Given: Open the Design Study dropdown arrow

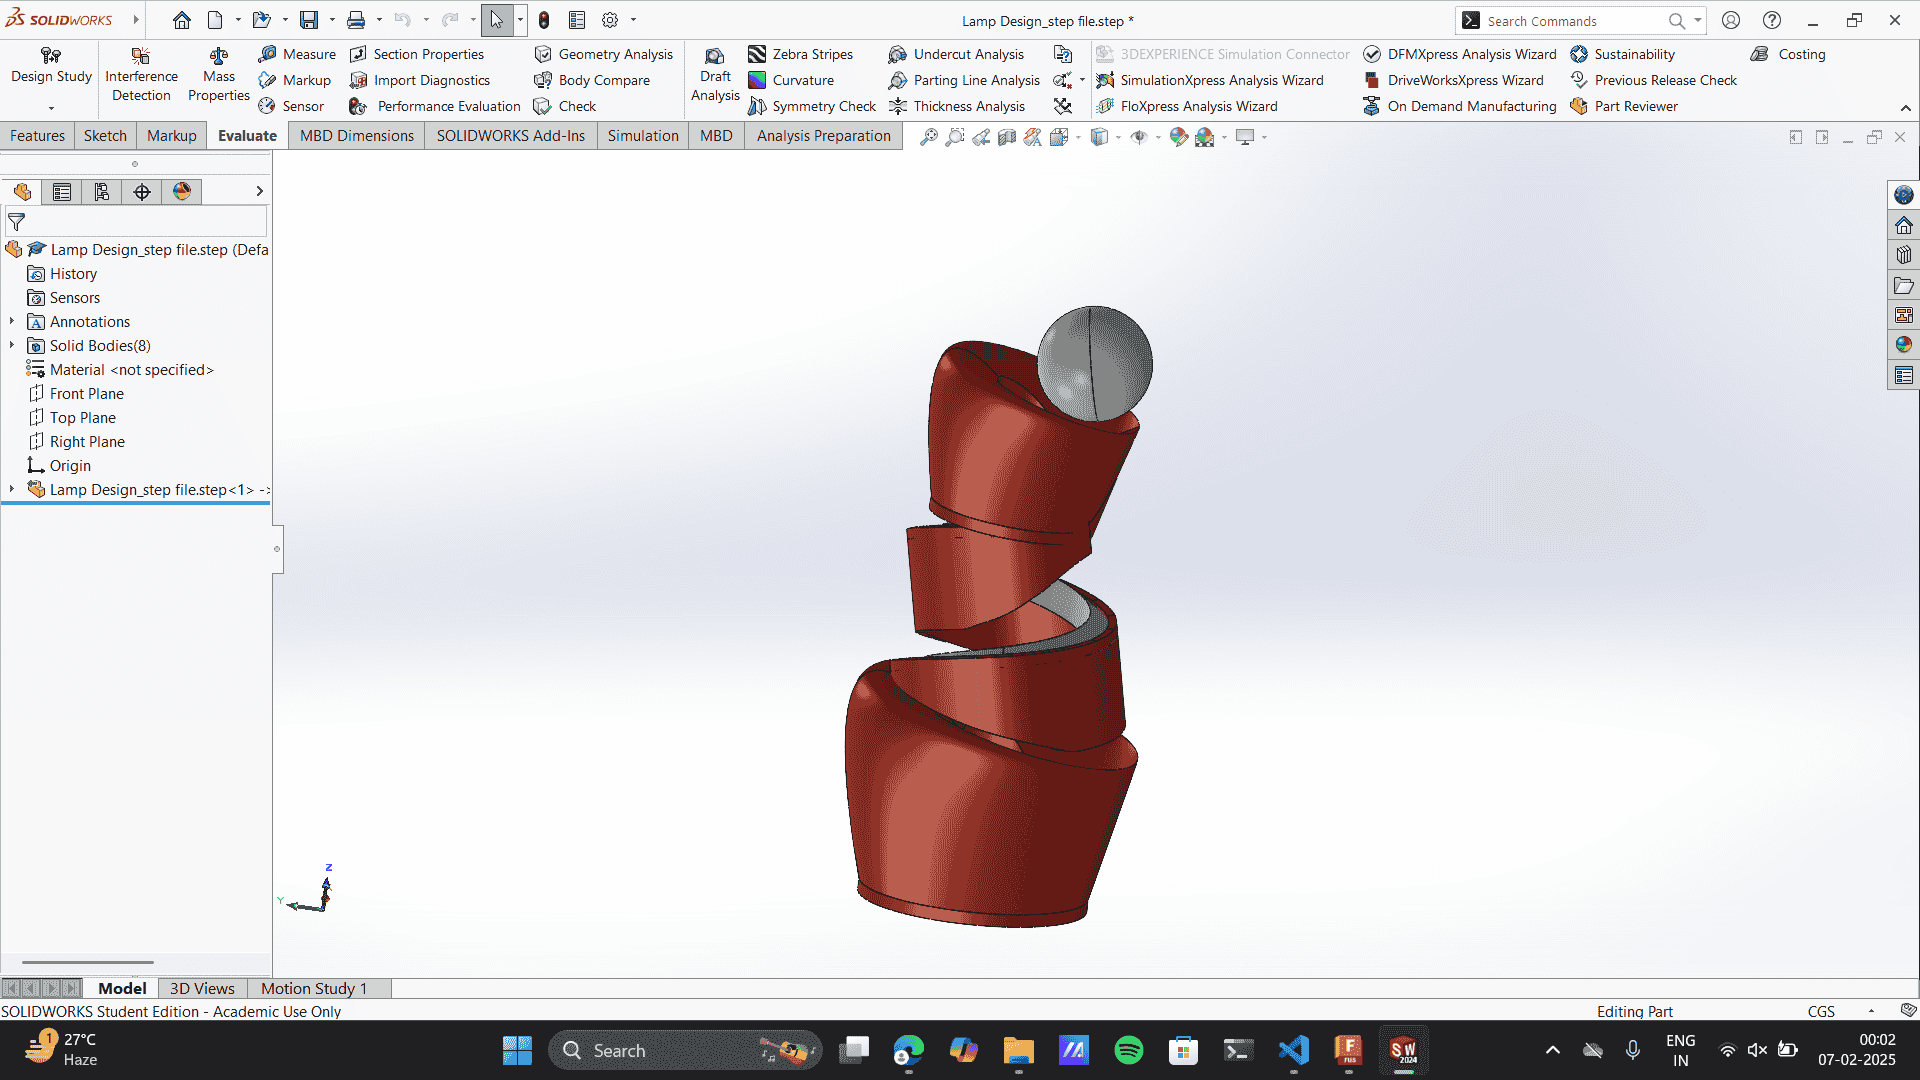Looking at the screenshot, I should (x=51, y=107).
